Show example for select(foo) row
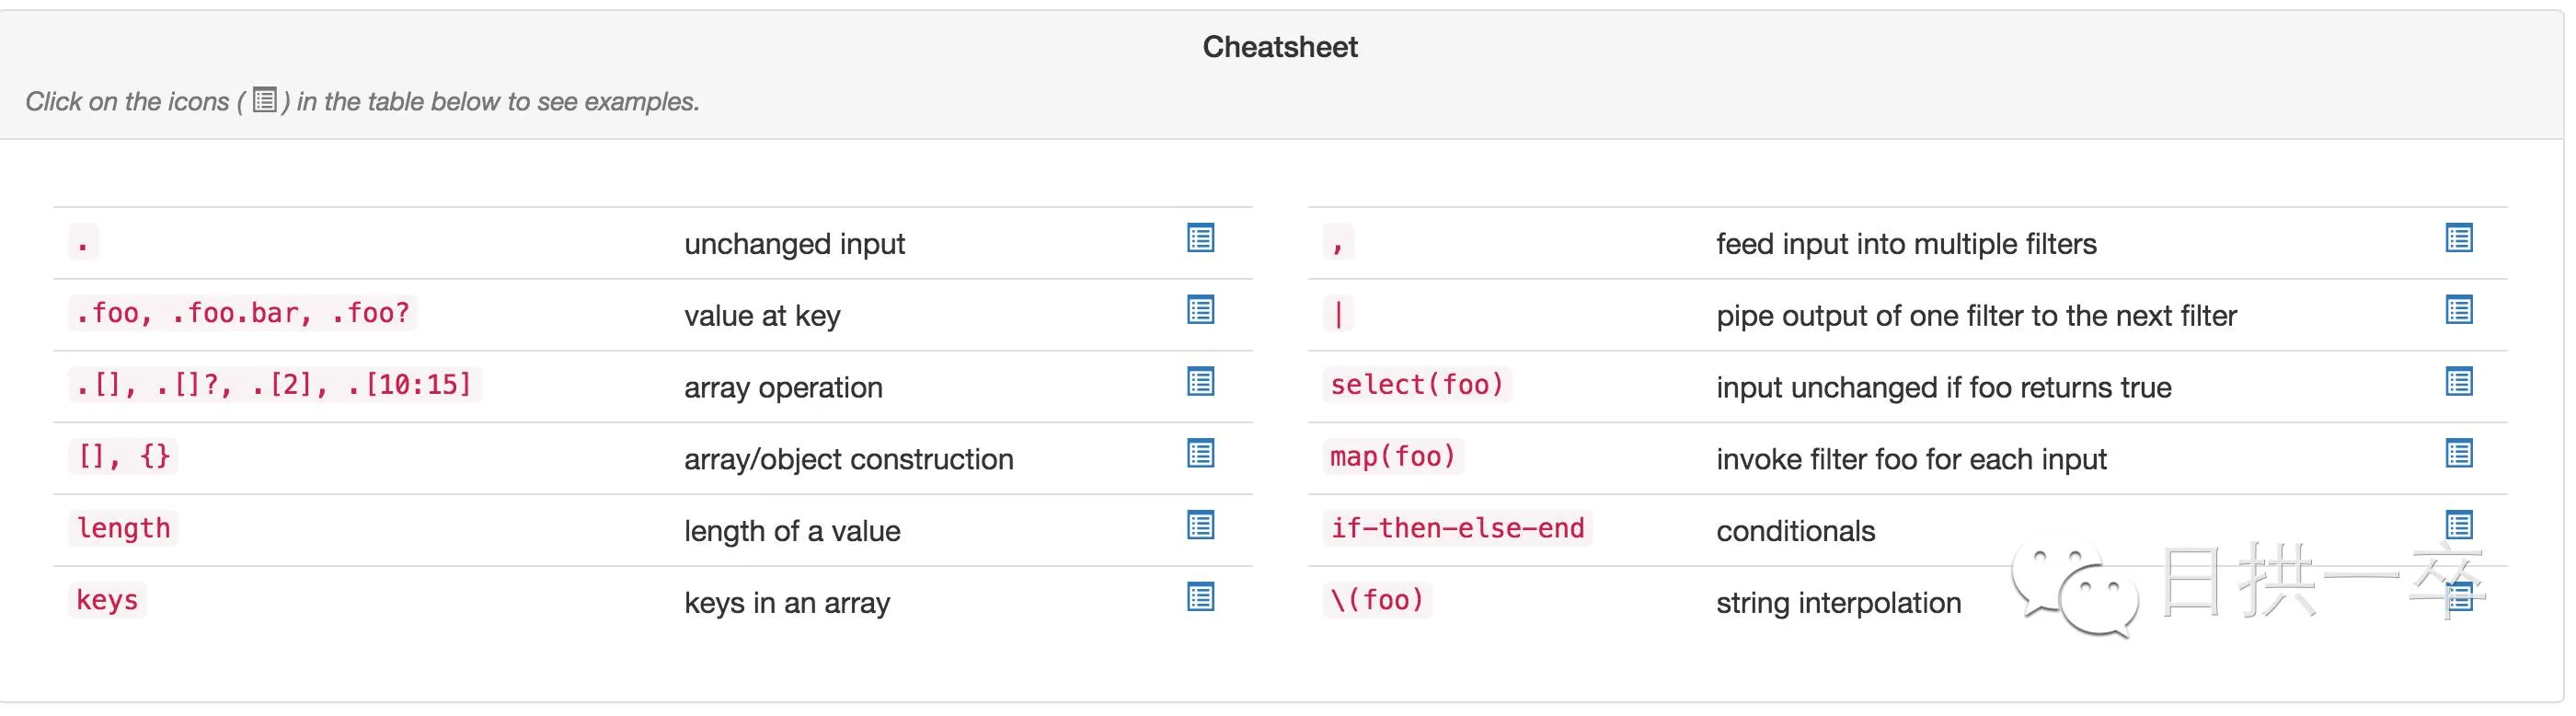This screenshot has height=716, width=2576. [x=2459, y=382]
